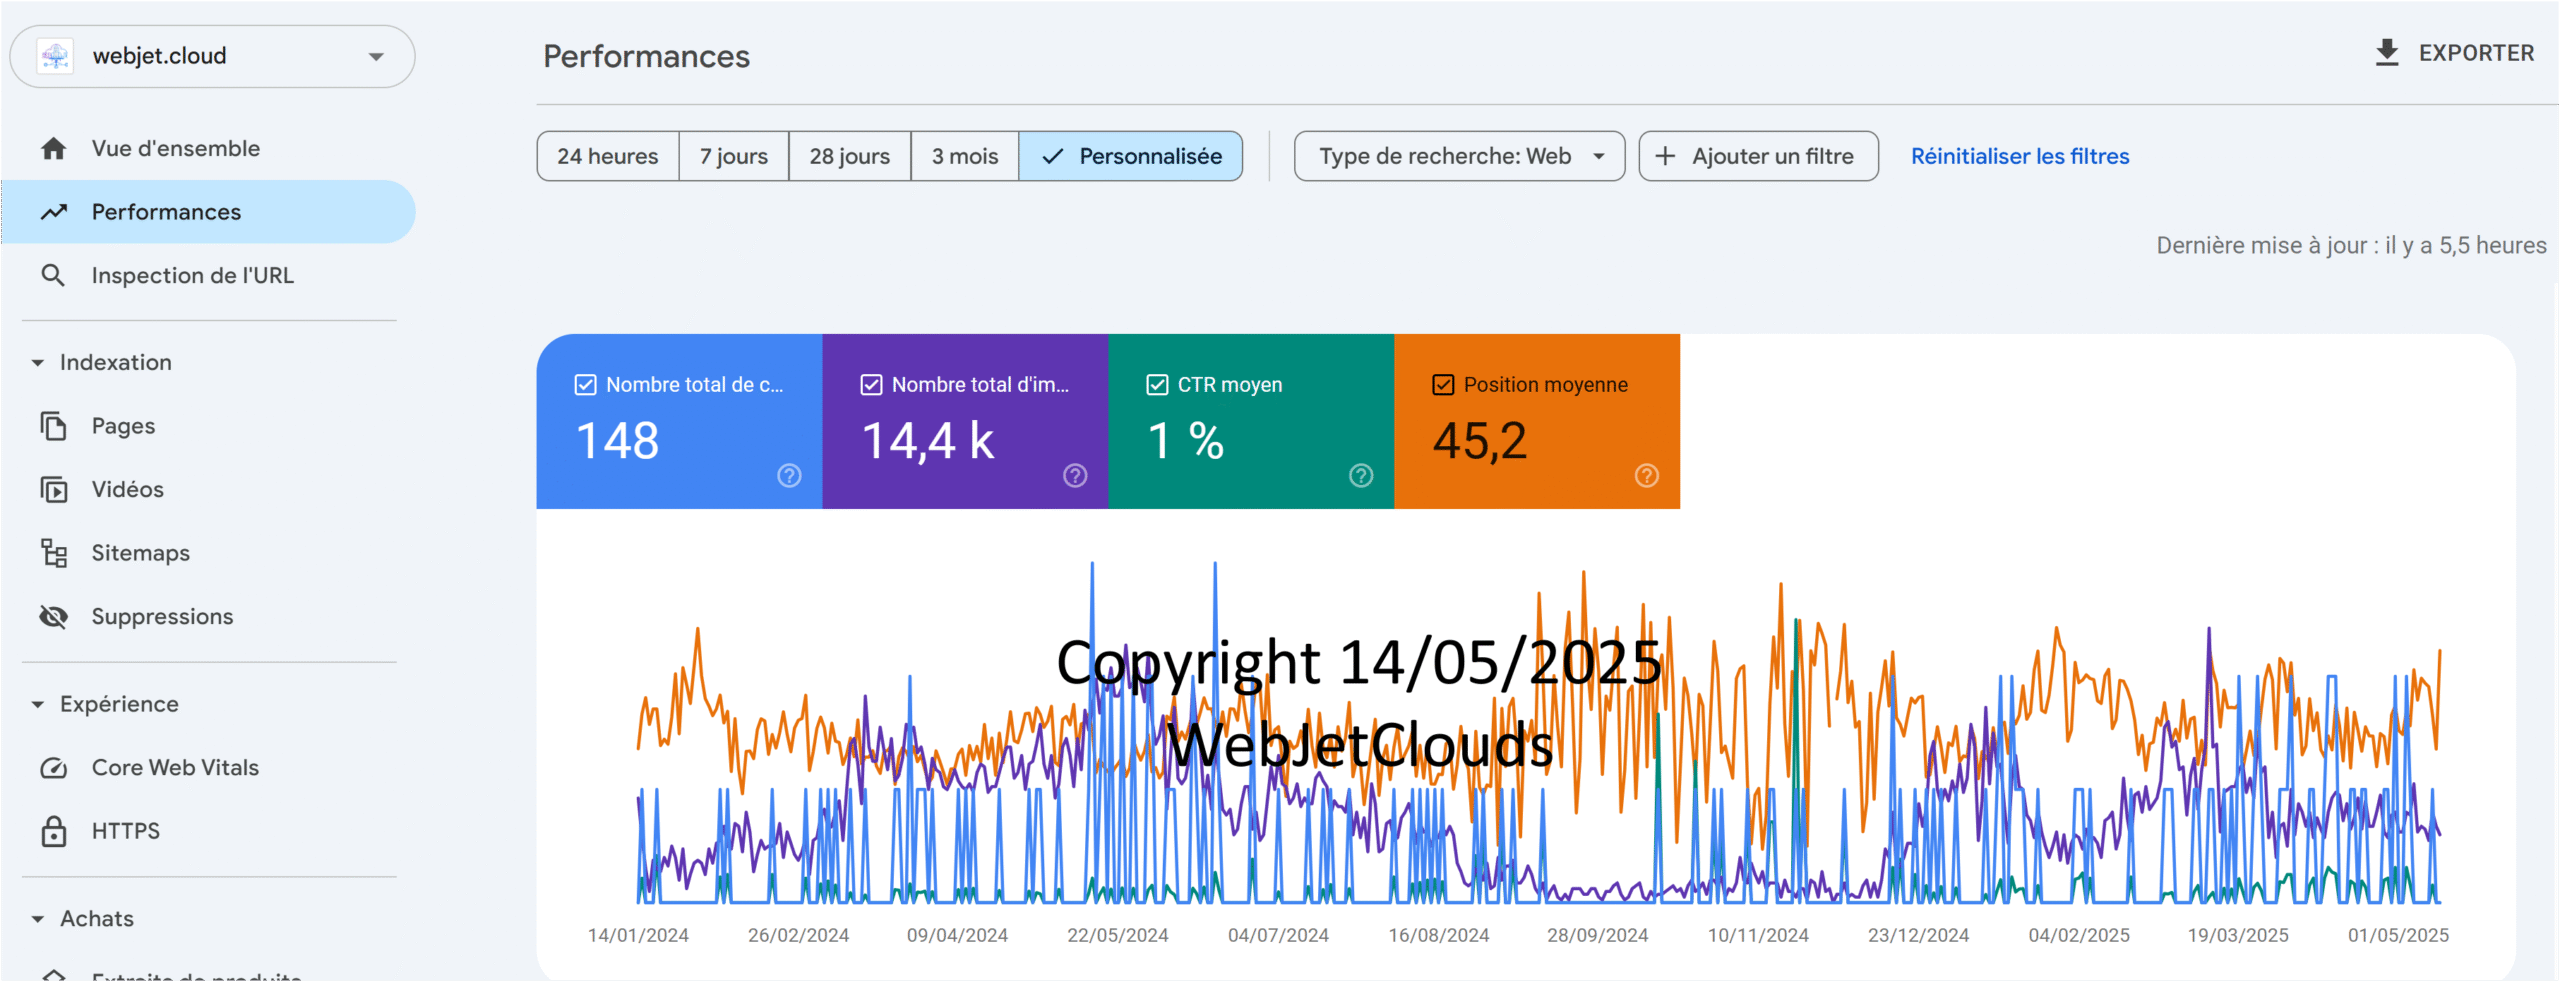Click the 10/11/2024 date on chart axis
The height and width of the screenshot is (982, 2560).
1758,935
